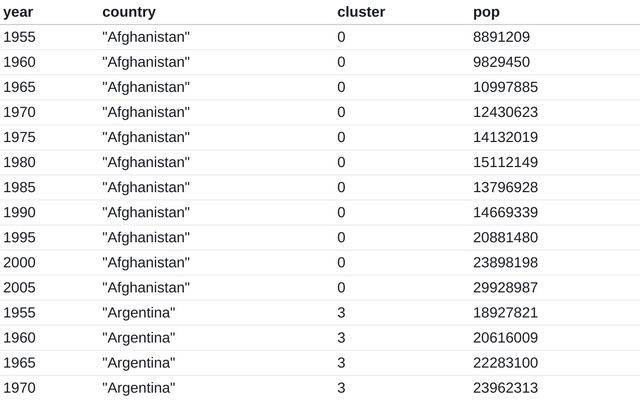Click the last row's pop value 23962313
The image size is (640, 400).
[505, 387]
